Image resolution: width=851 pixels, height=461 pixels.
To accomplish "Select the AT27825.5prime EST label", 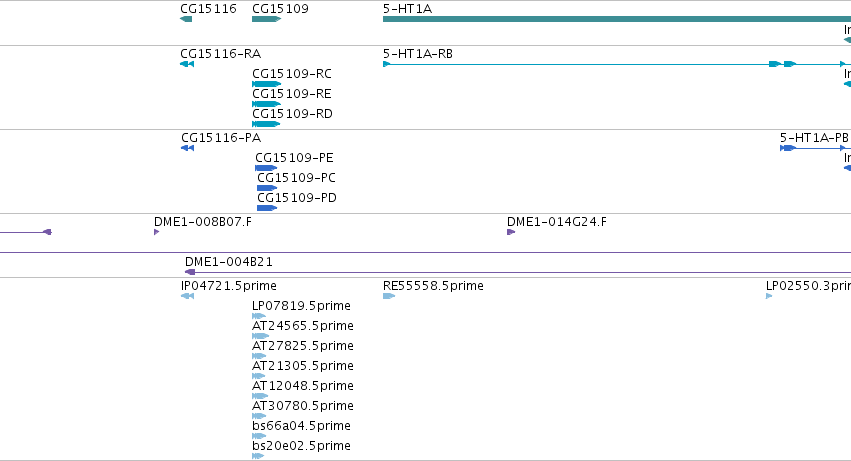I will (x=303, y=346).
